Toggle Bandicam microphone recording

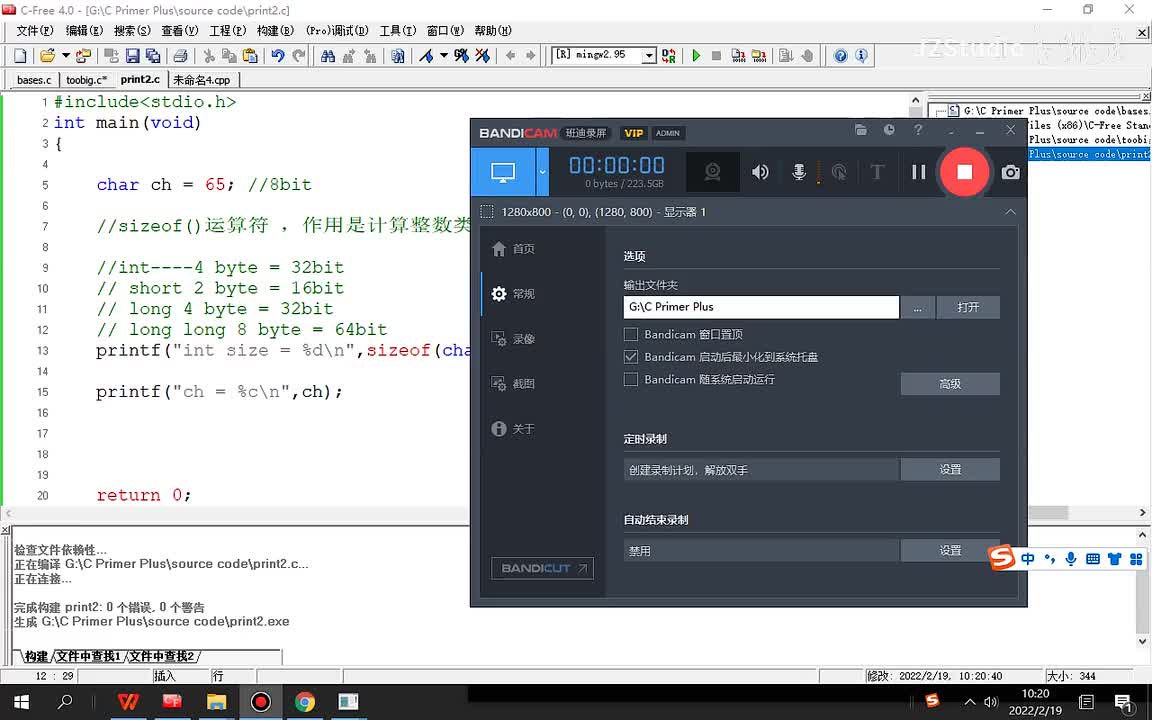coord(799,172)
